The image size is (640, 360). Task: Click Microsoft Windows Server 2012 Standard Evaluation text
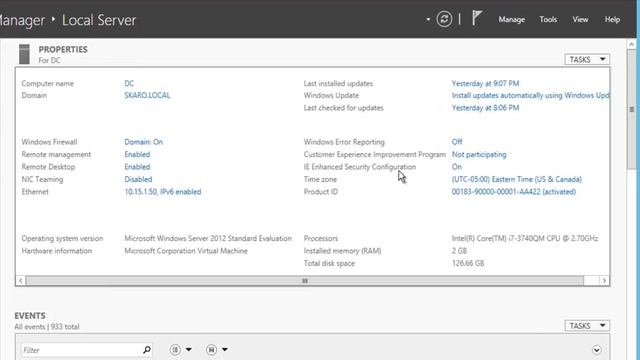[x=208, y=238]
